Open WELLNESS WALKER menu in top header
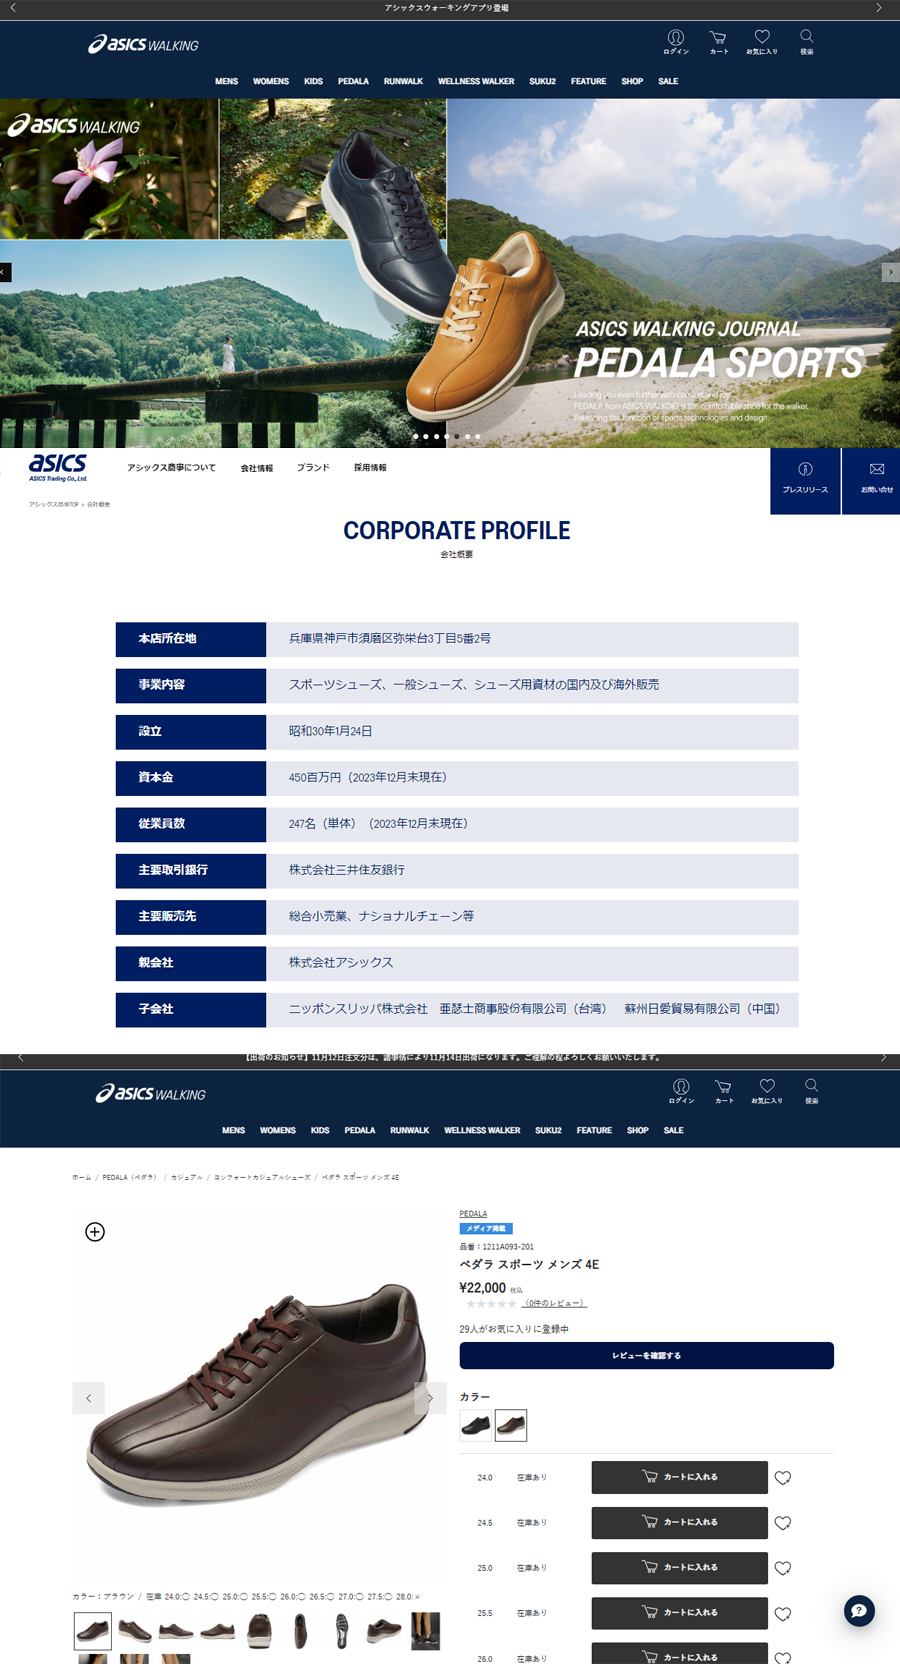Image resolution: width=900 pixels, height=1664 pixels. tap(476, 81)
